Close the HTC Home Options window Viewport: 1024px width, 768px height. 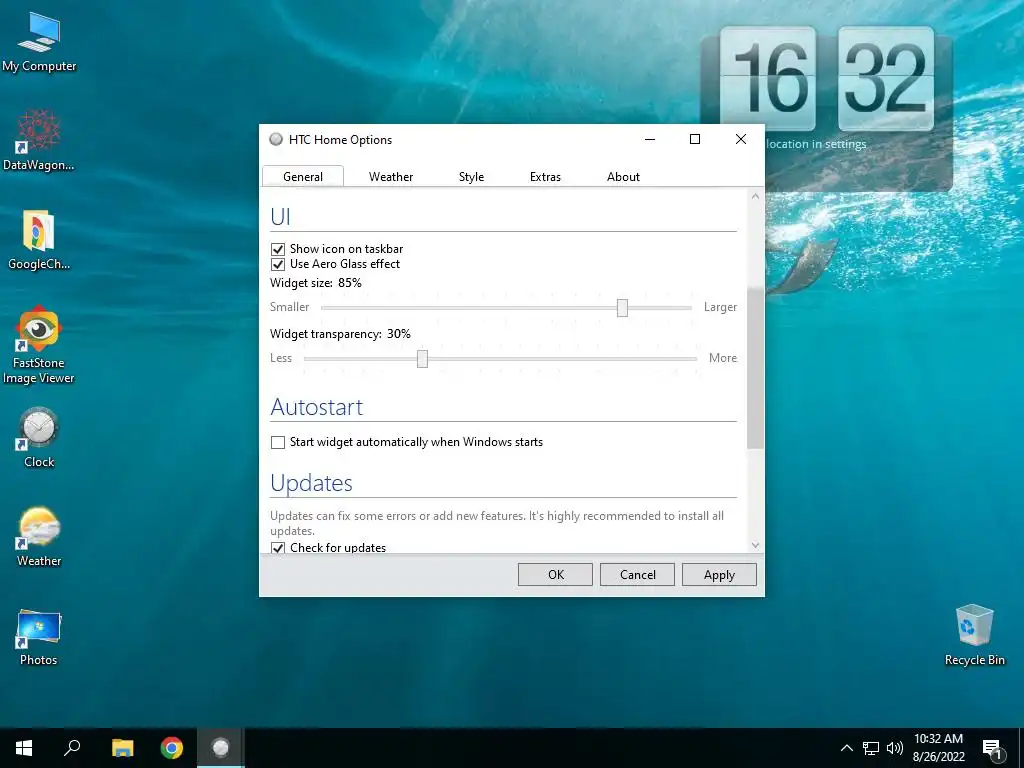pyautogui.click(x=741, y=139)
